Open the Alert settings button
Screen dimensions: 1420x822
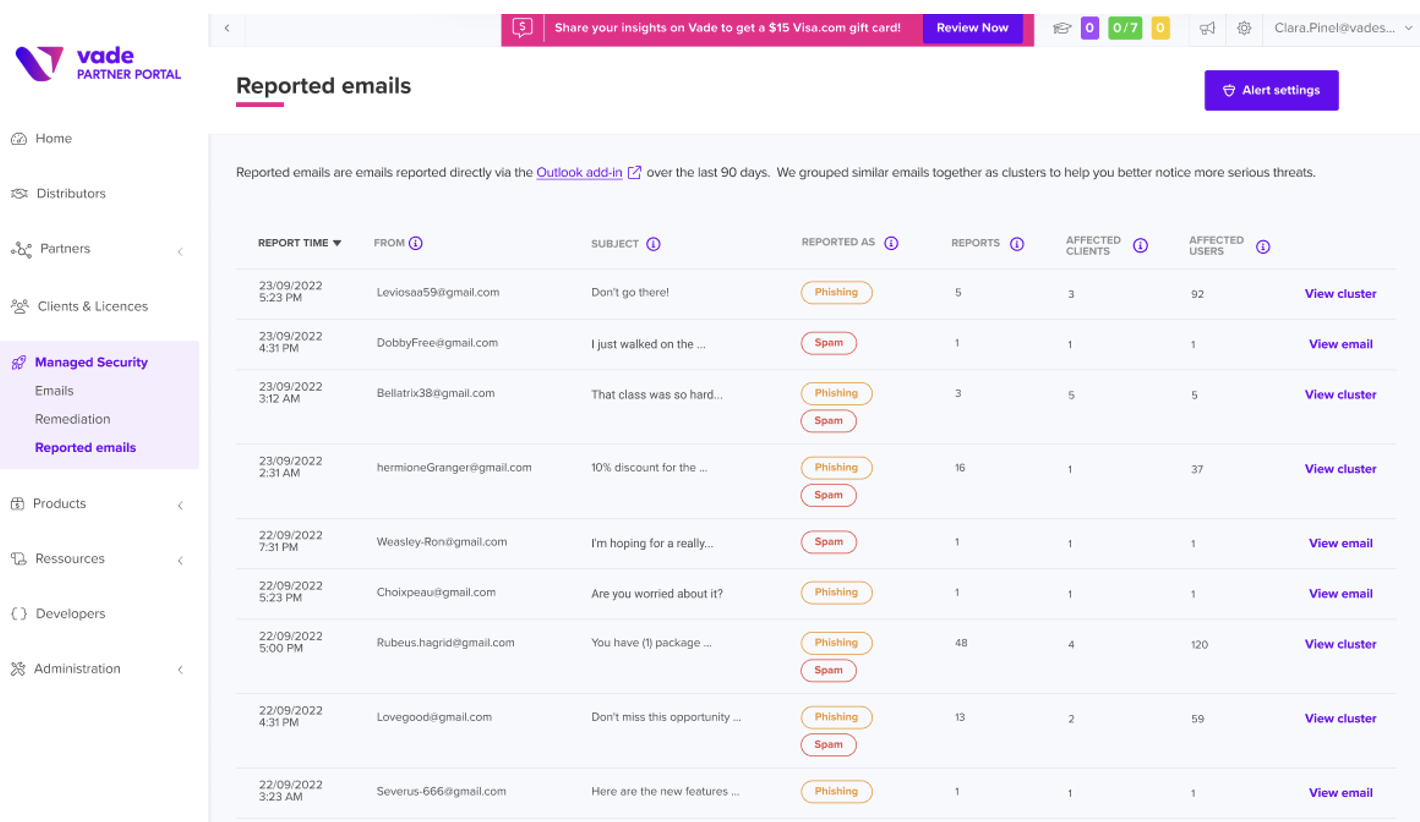[x=1271, y=90]
